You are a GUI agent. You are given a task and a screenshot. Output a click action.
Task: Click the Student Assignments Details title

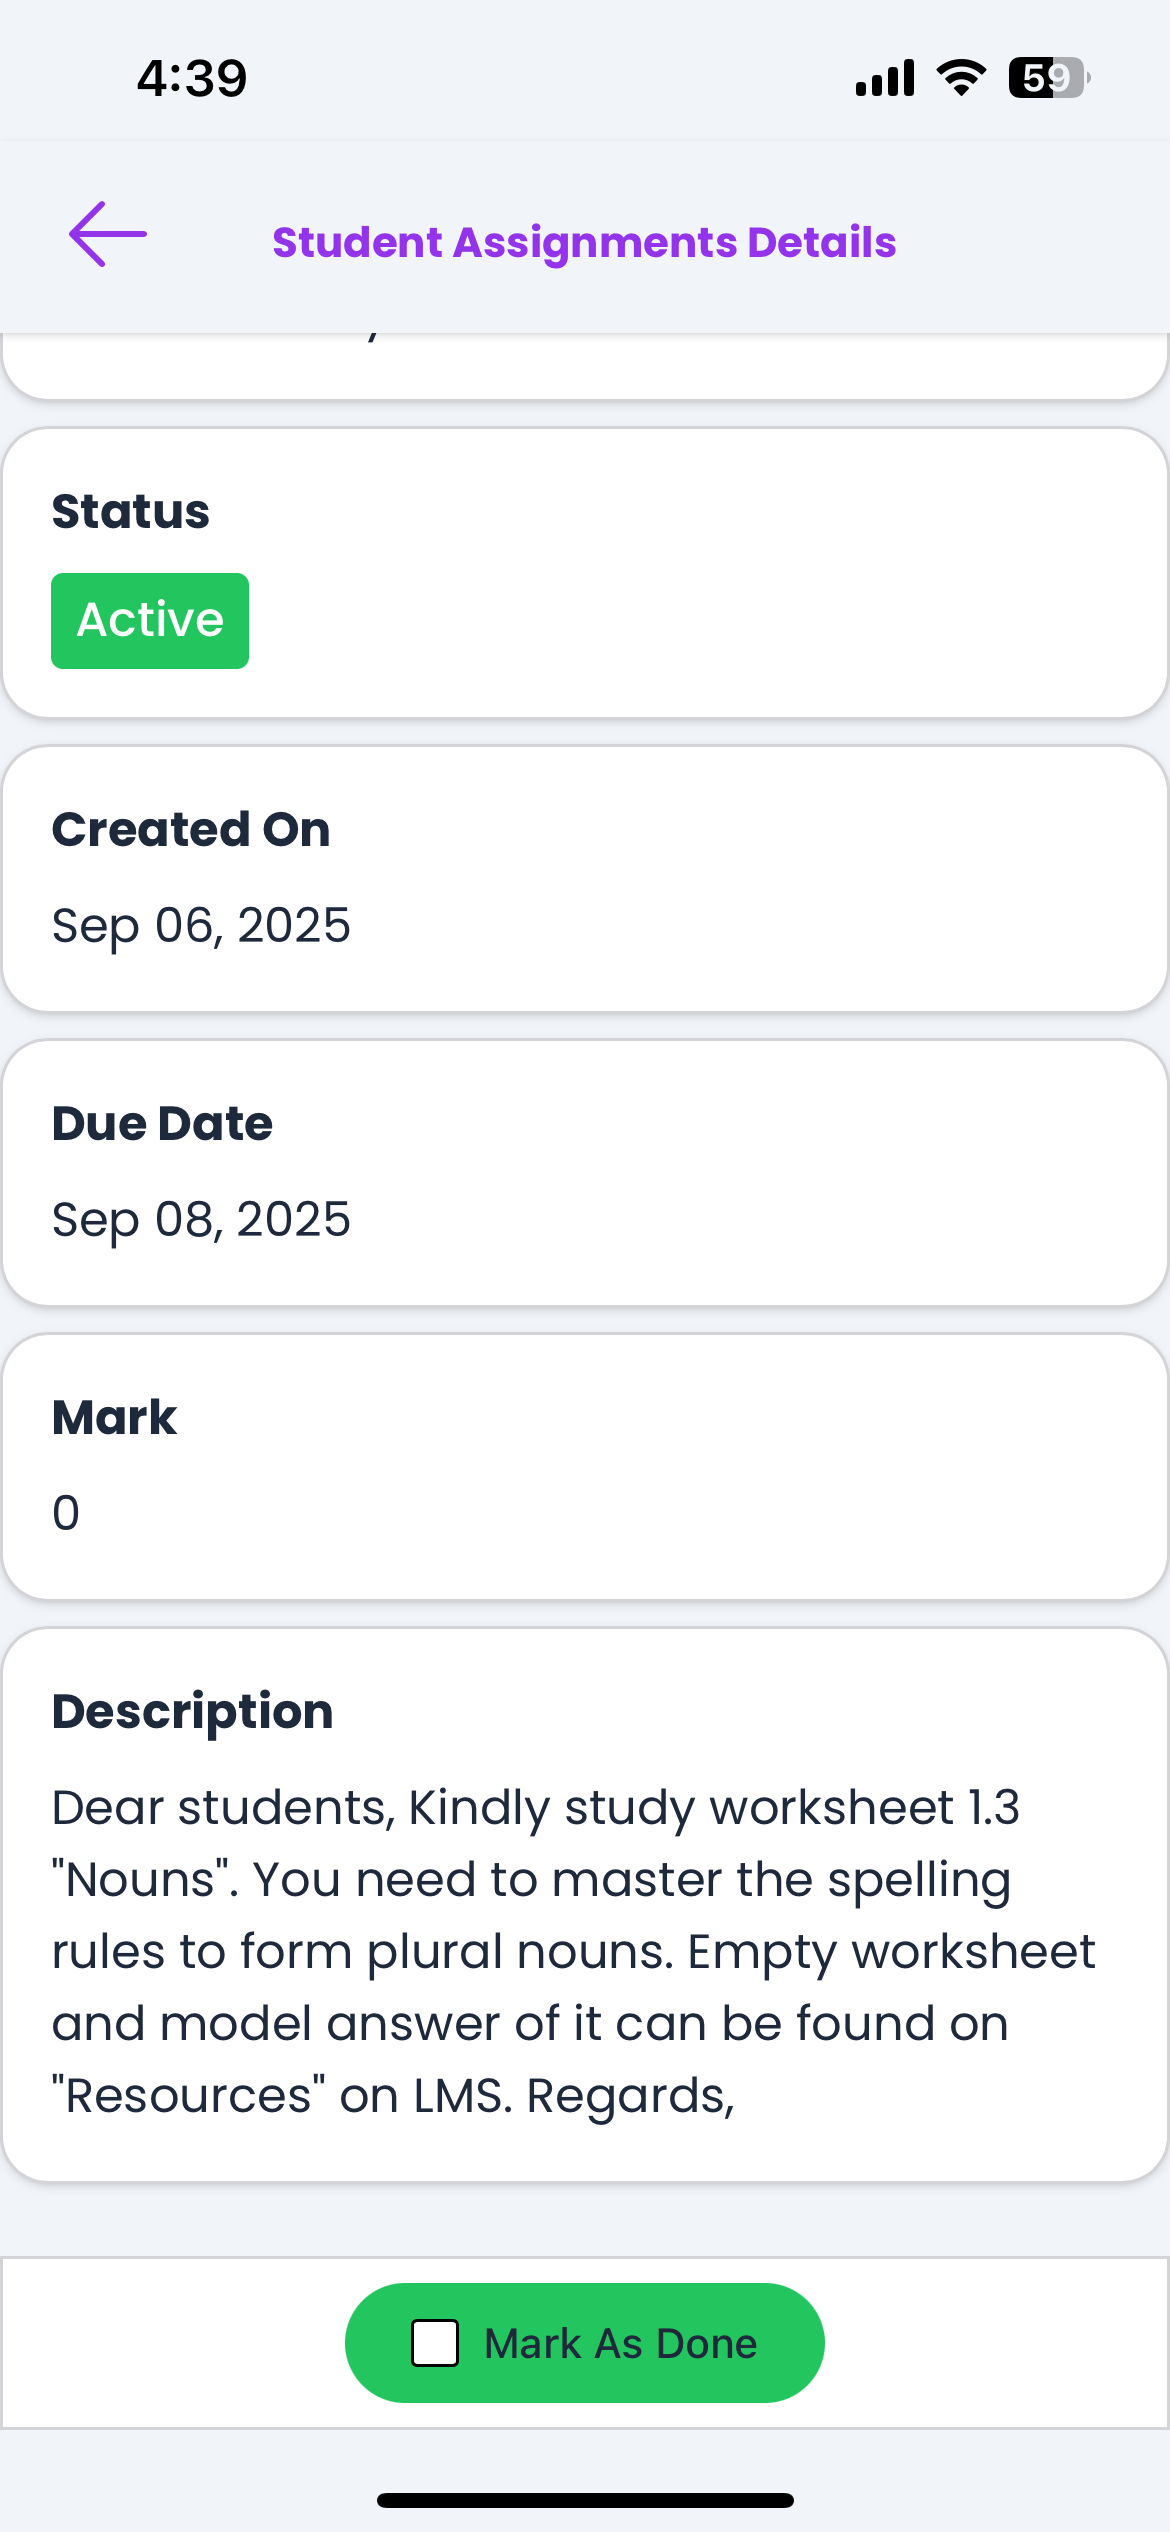584,243
